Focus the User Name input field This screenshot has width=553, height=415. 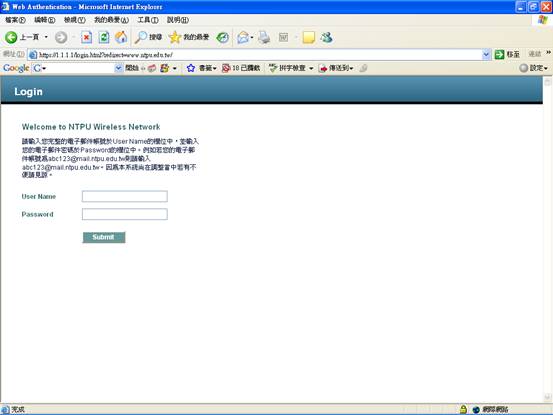click(125, 196)
